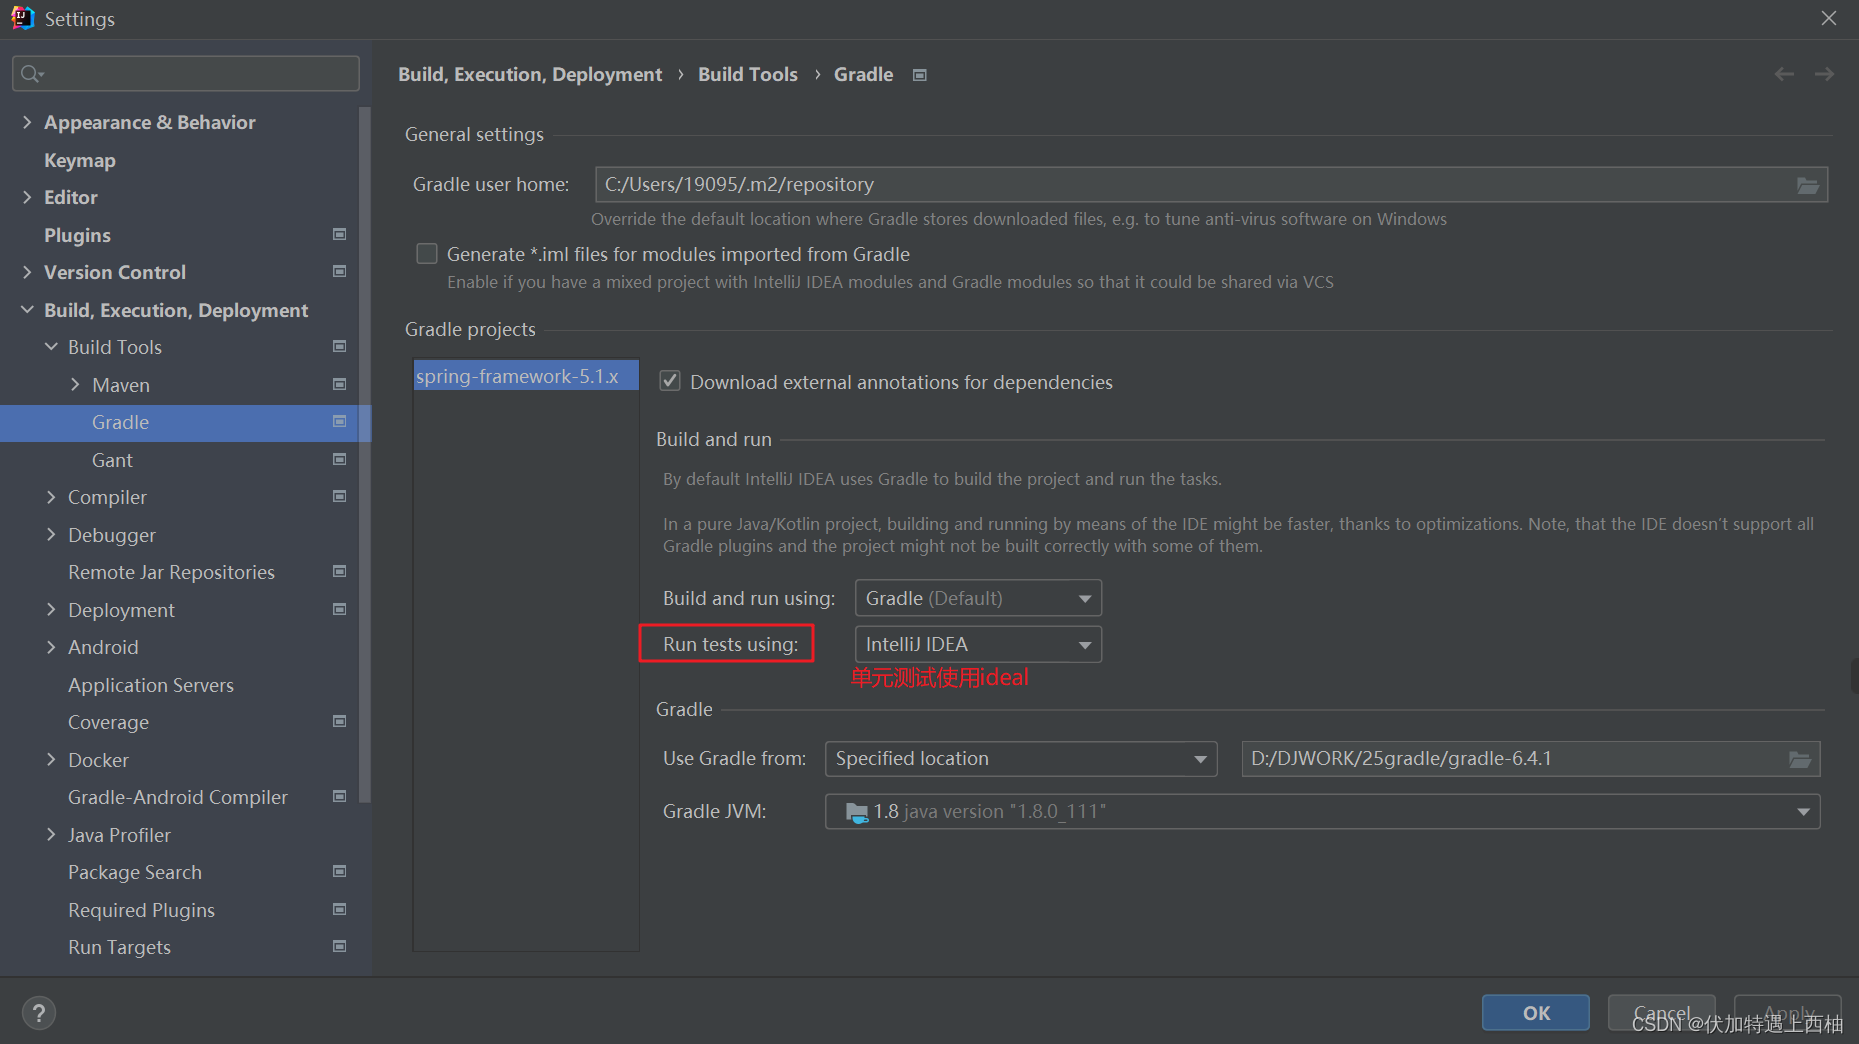The width and height of the screenshot is (1859, 1044).
Task: Select Gant under Build Tools
Action: 112,460
